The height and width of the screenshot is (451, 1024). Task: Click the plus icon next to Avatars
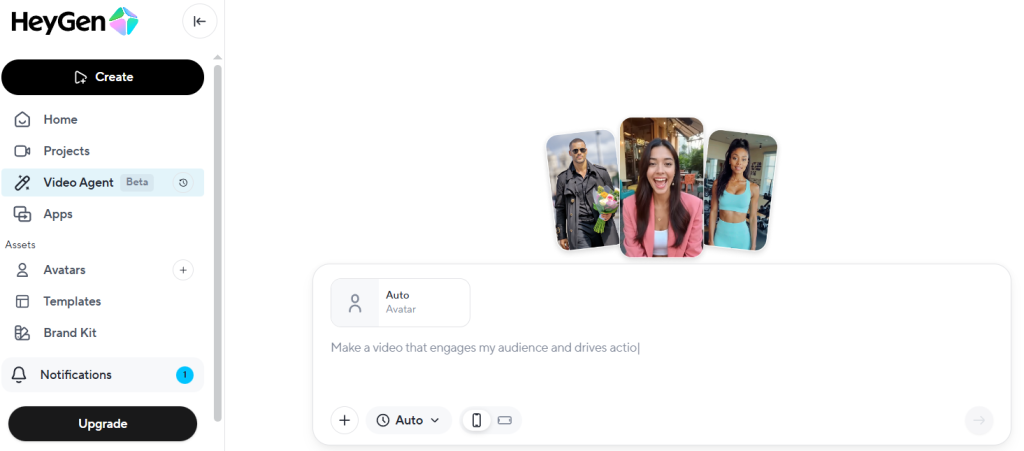point(183,270)
